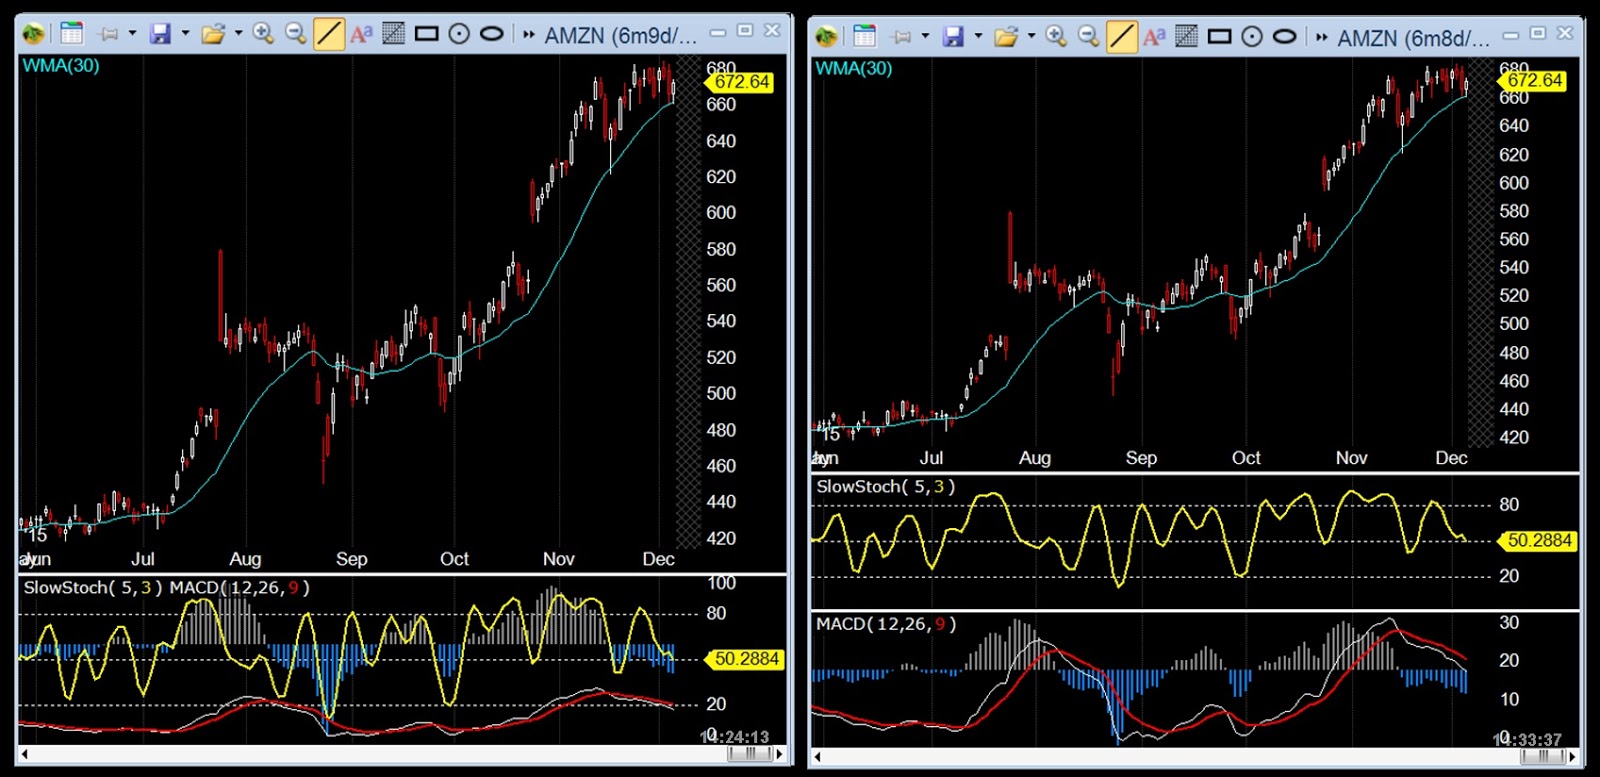This screenshot has height=777, width=1600.
Task: Select ellipse drawing tool in left chart
Action: [491, 34]
